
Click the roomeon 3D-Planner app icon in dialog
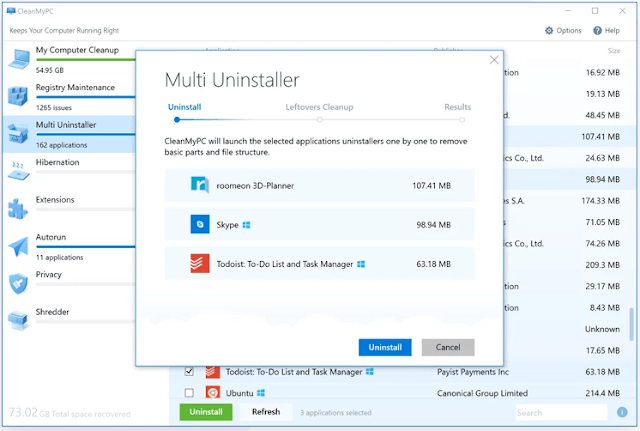click(200, 185)
